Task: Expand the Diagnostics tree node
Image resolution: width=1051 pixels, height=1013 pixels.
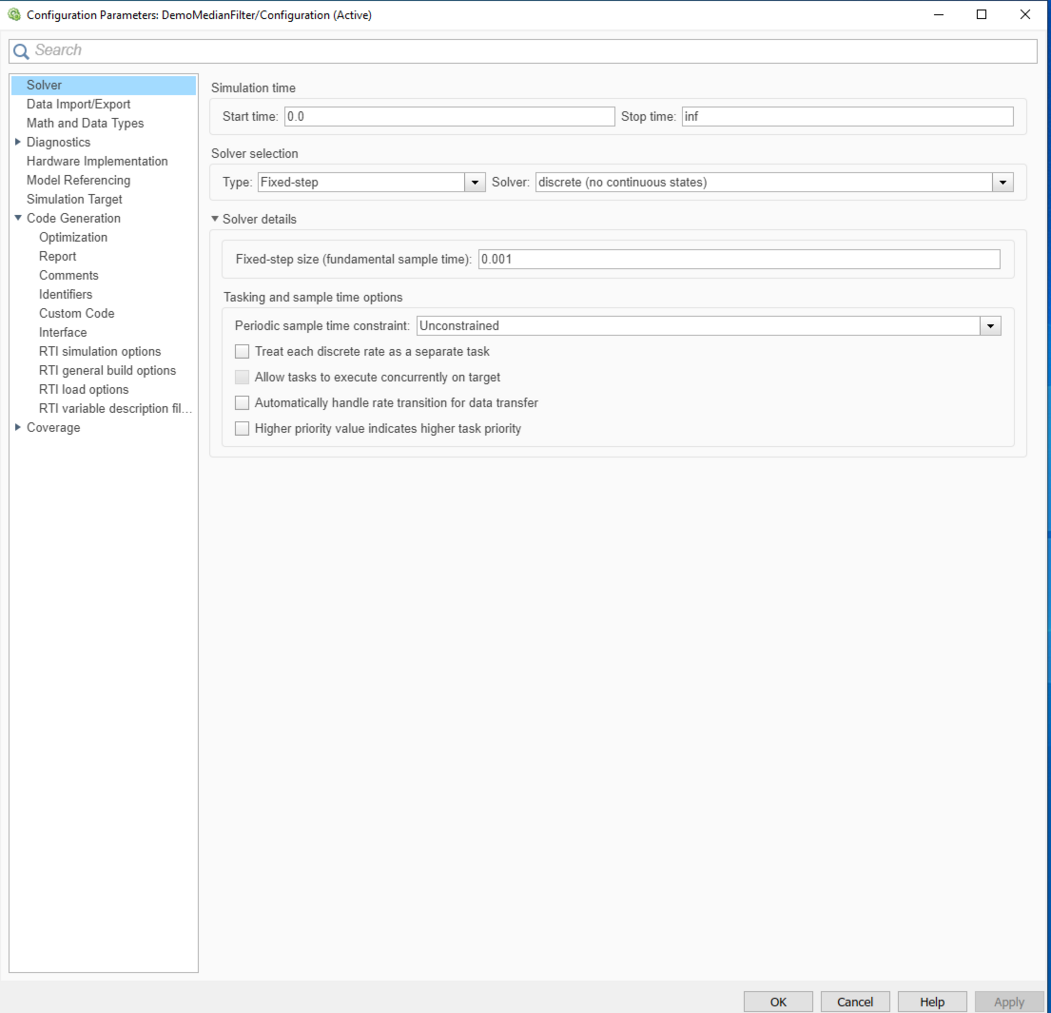Action: click(18, 142)
